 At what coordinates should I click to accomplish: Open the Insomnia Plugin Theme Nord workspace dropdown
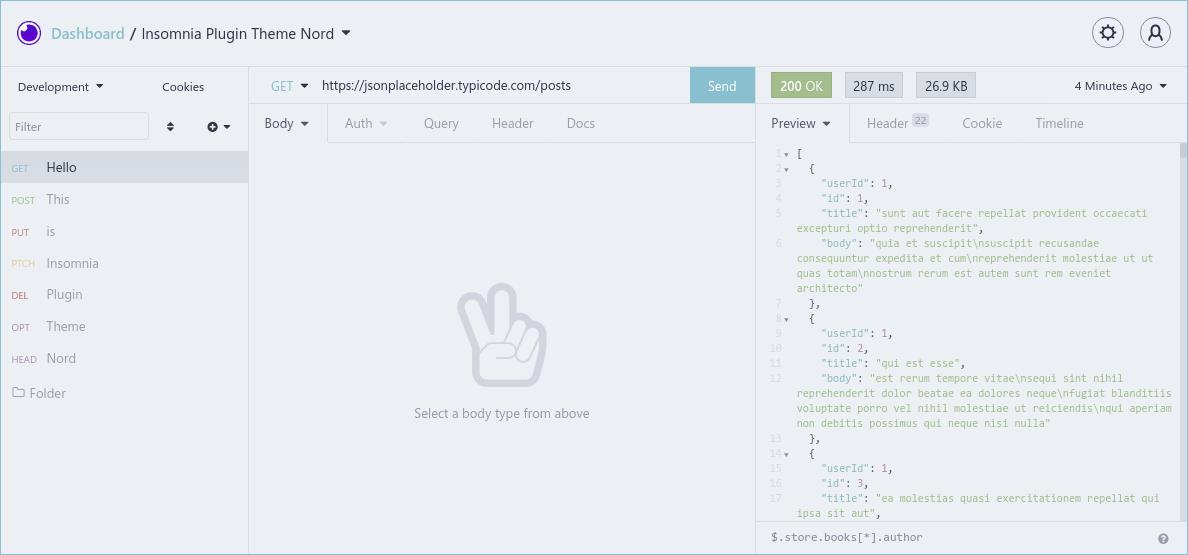[x=246, y=33]
